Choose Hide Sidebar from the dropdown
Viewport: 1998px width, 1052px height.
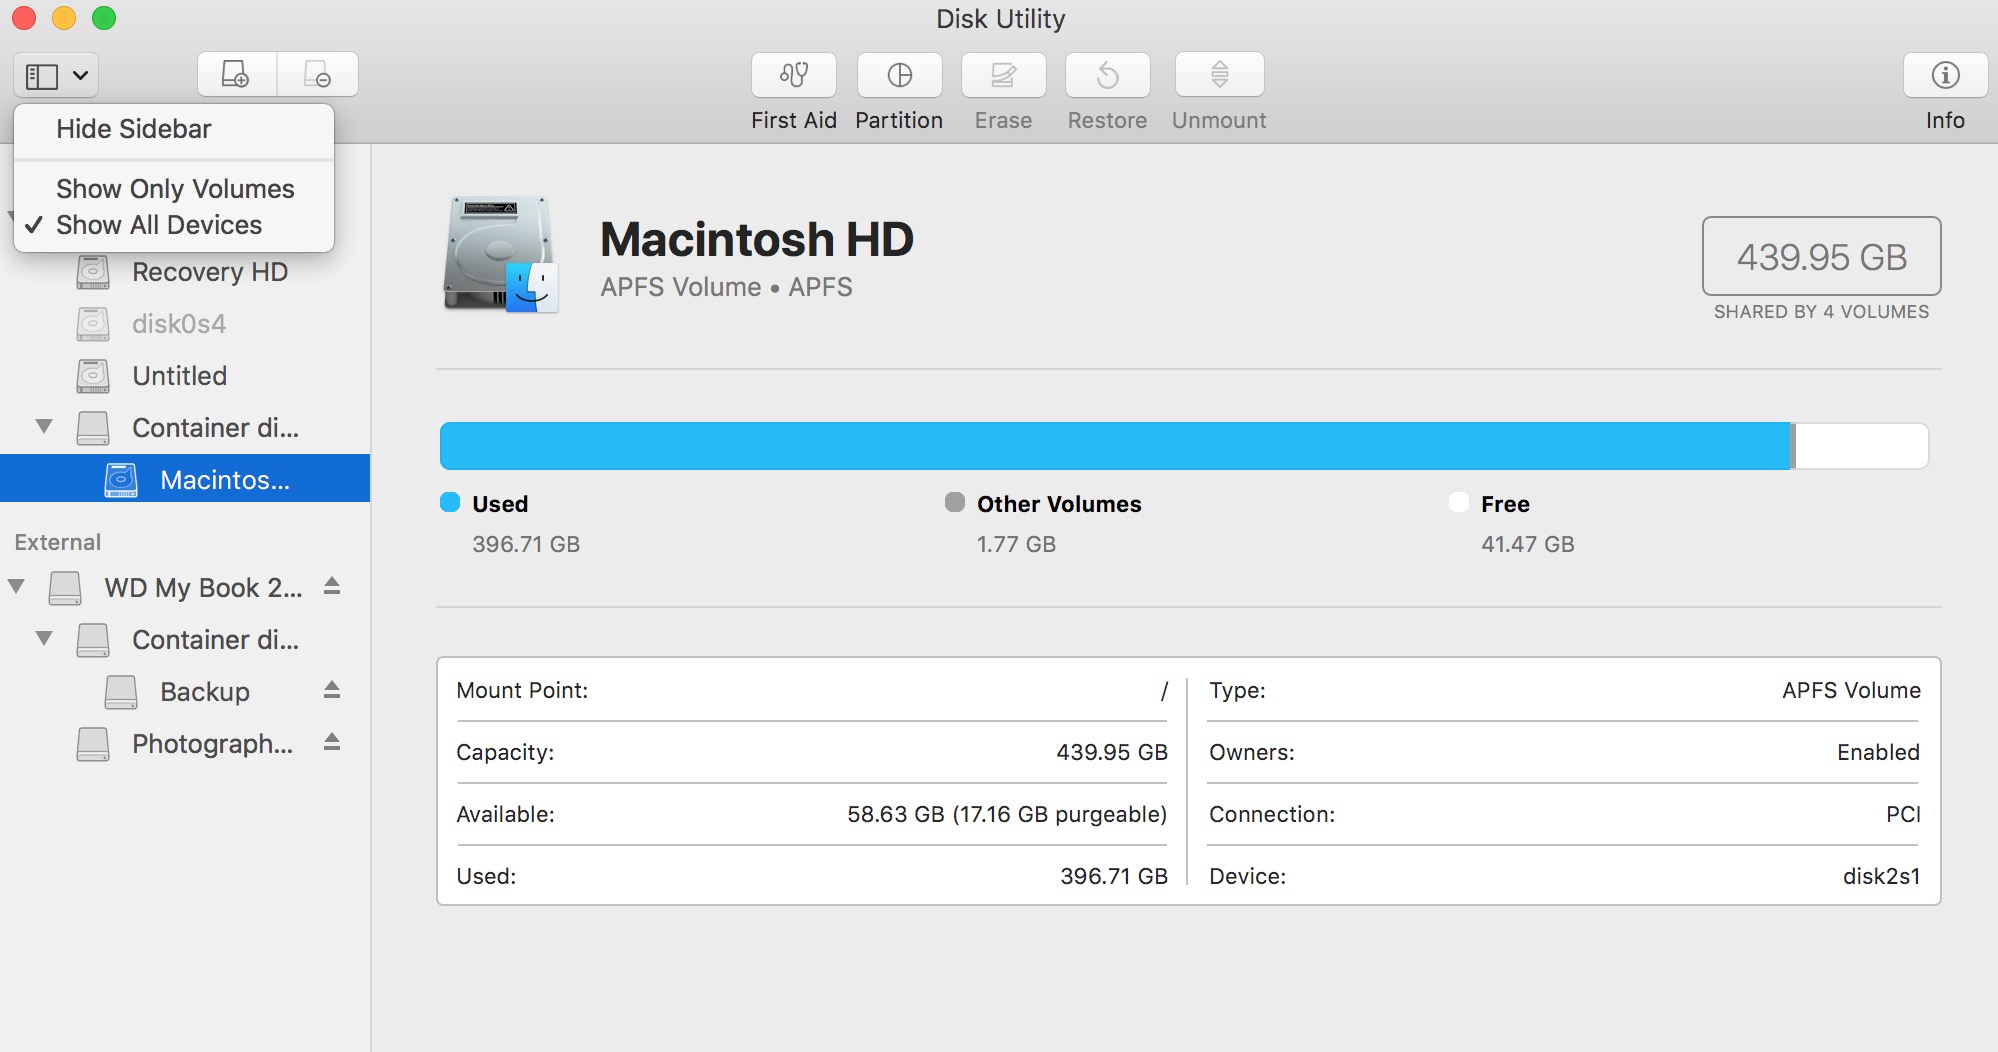133,128
